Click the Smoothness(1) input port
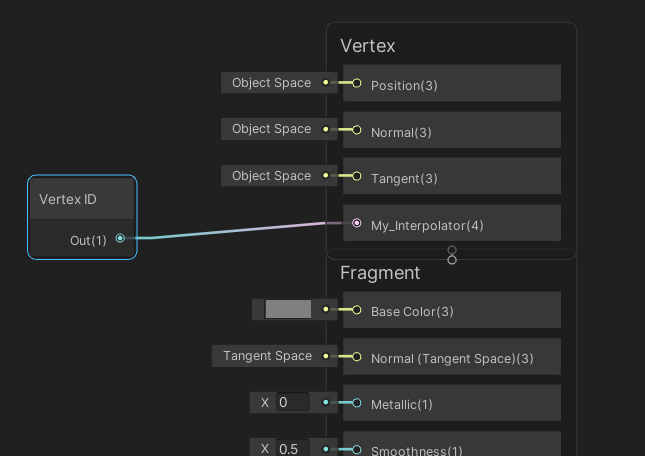645x456 pixels. coord(357,449)
